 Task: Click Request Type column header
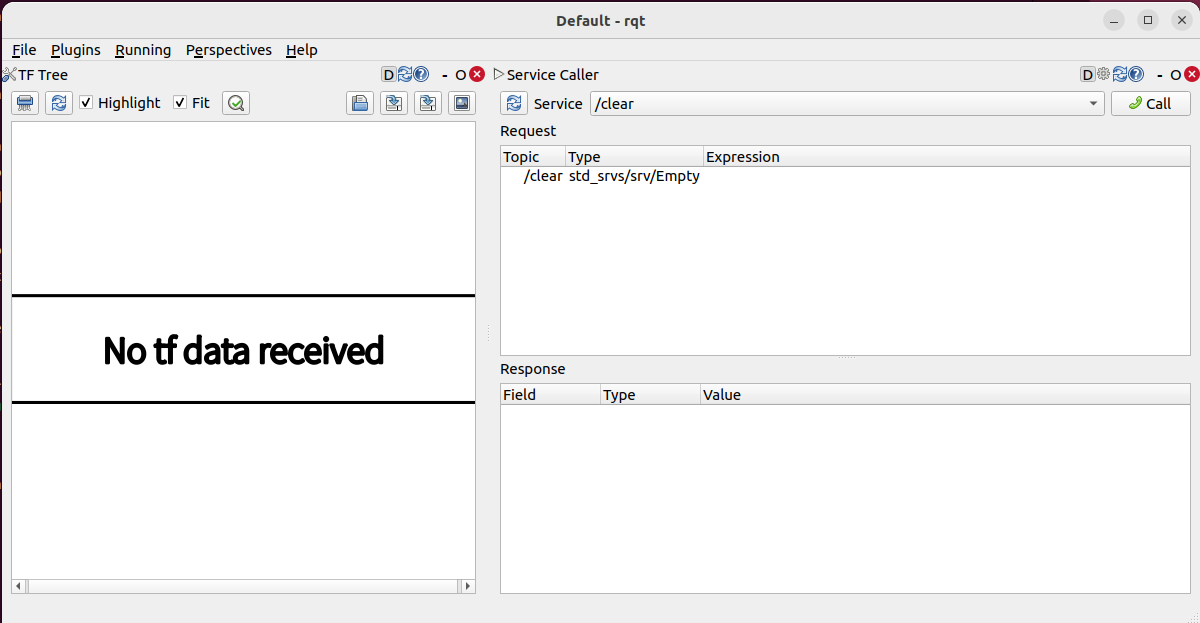click(635, 157)
